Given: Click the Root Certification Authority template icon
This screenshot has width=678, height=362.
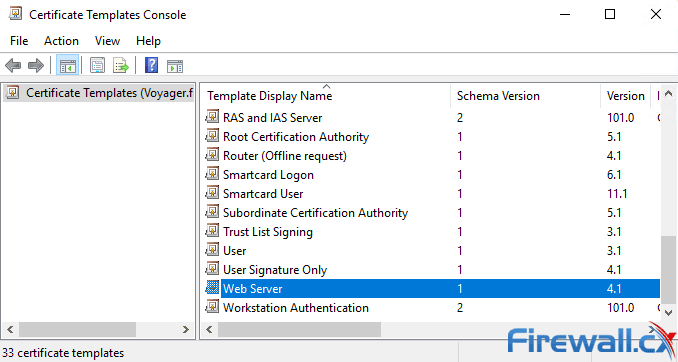Looking at the screenshot, I should point(212,136).
